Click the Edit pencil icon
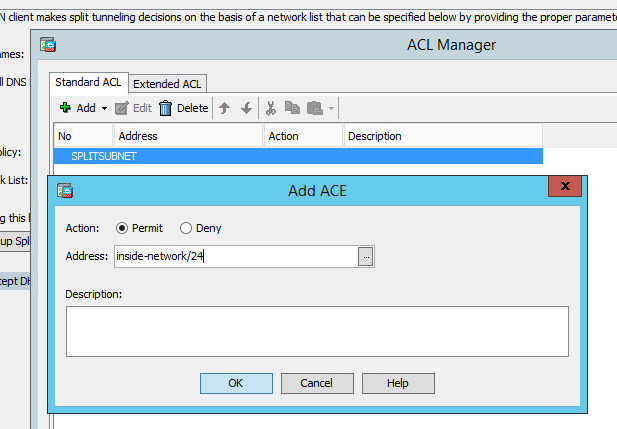The width and height of the screenshot is (617, 429). coord(122,108)
